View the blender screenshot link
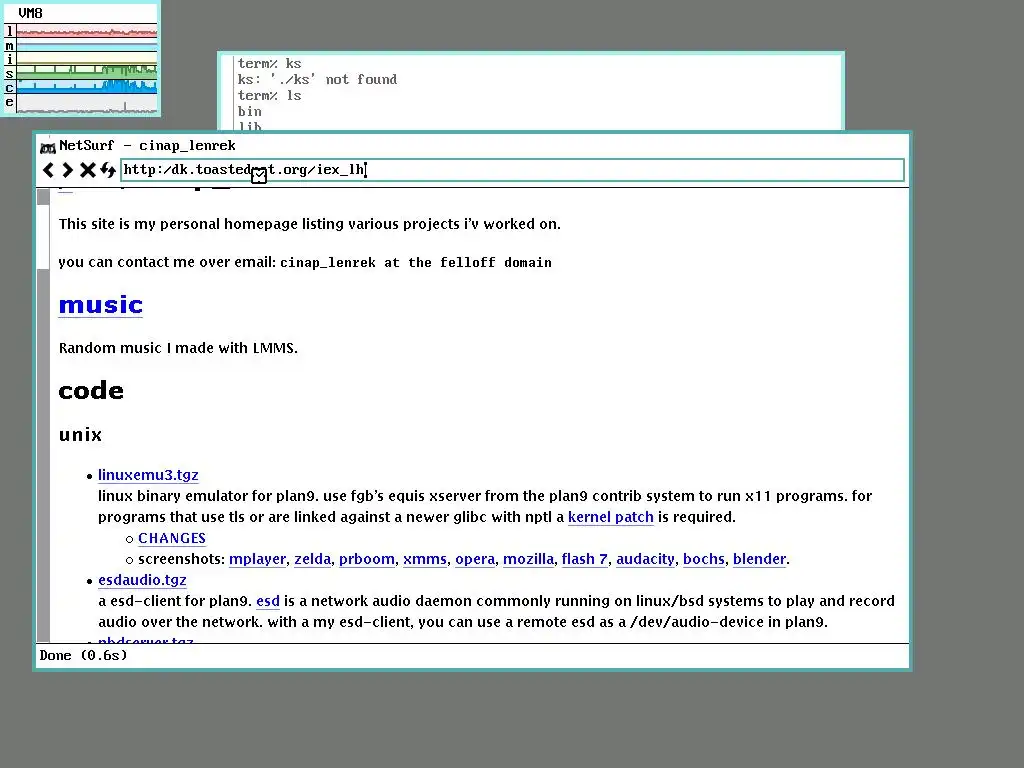Screen dimensions: 1024x768 pyautogui.click(x=759, y=559)
